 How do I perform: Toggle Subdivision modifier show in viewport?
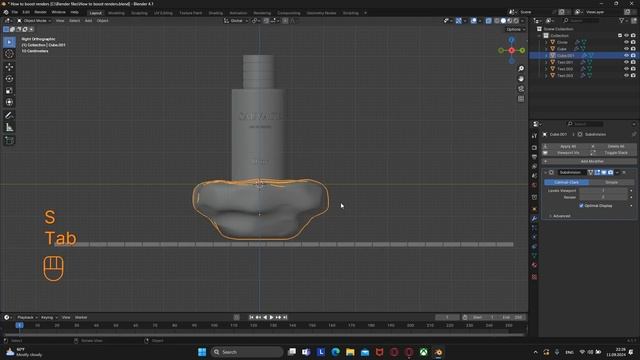pyautogui.click(x=604, y=173)
